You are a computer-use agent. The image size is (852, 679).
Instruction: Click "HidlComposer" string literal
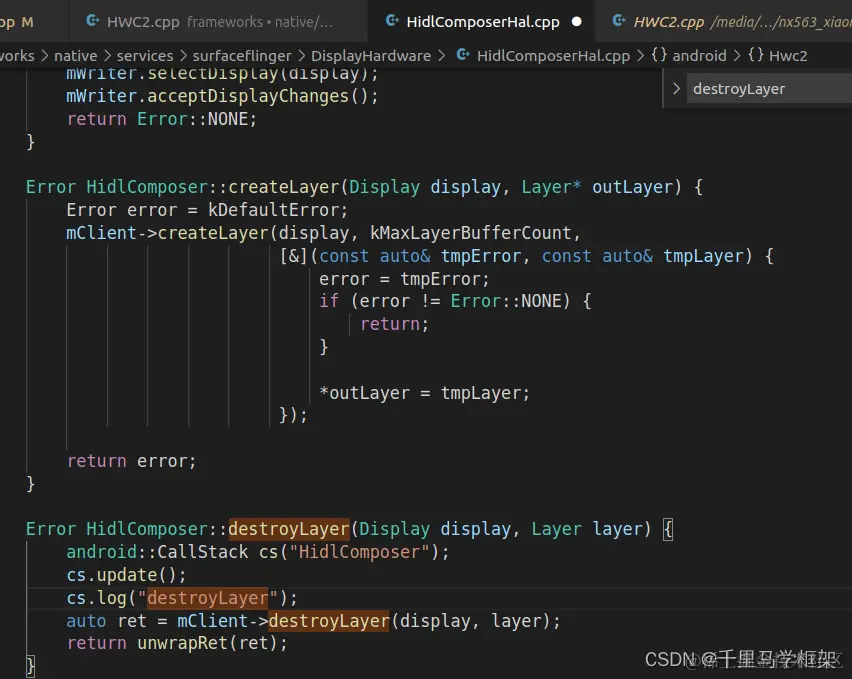coord(359,552)
